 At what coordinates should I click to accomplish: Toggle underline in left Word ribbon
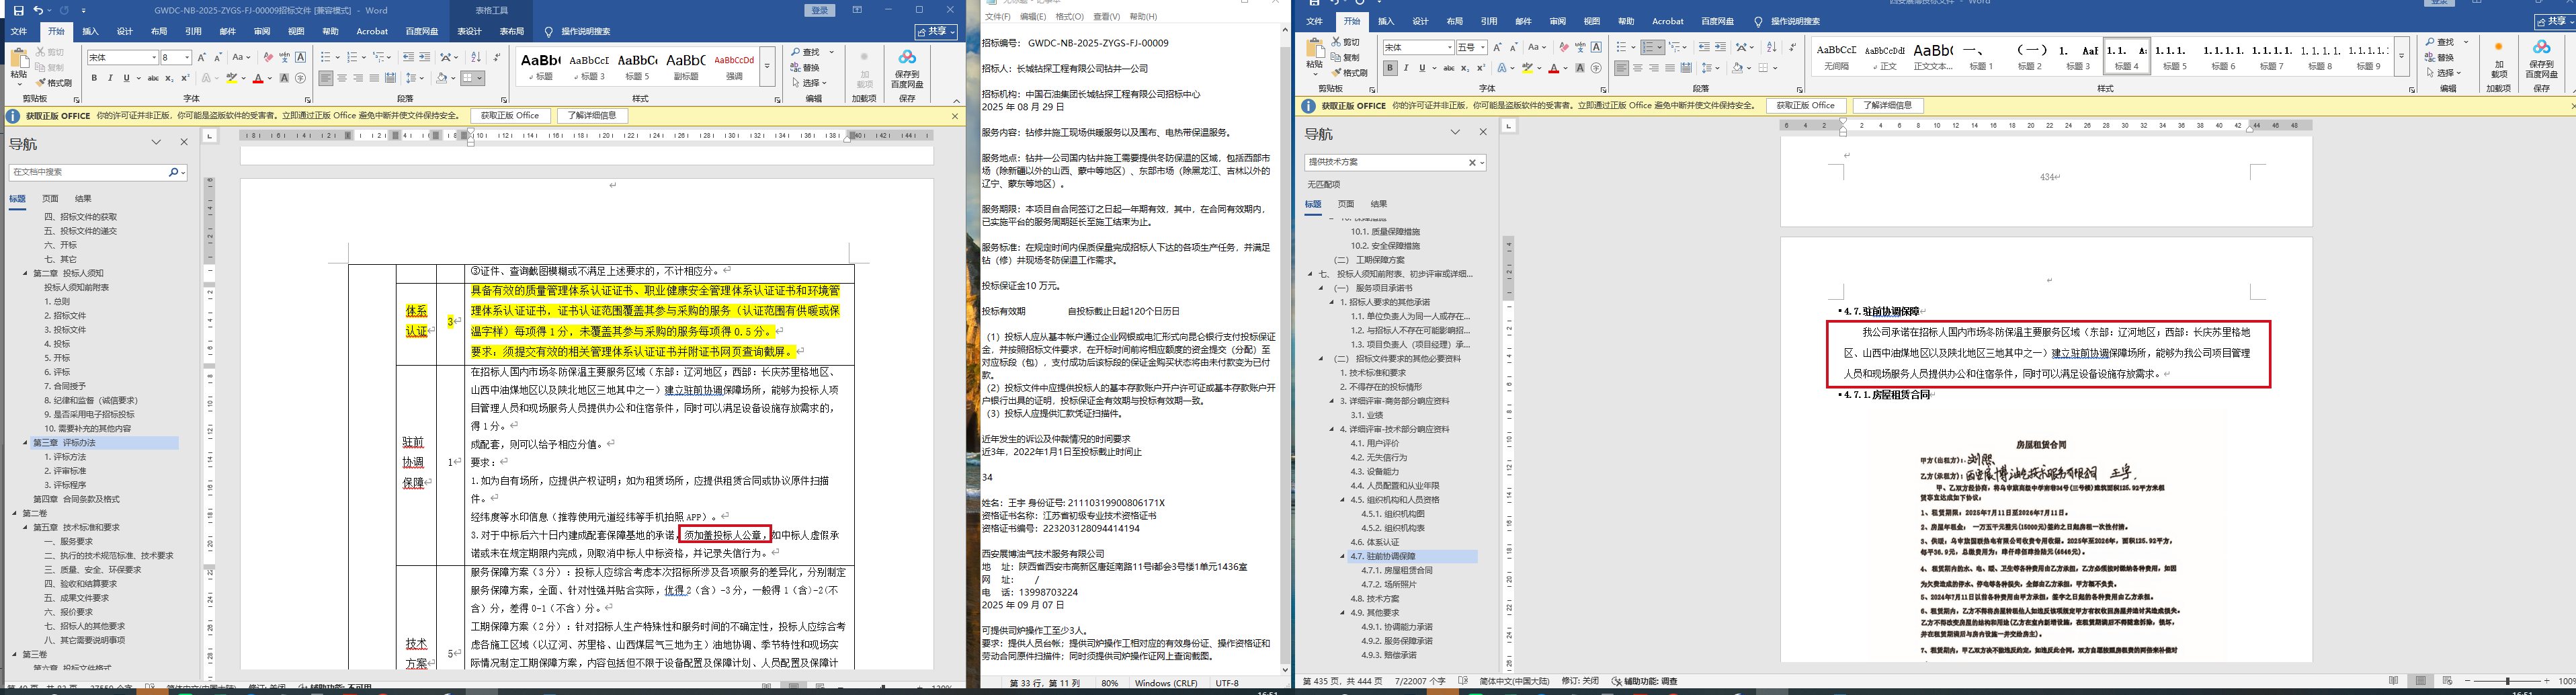(126, 78)
